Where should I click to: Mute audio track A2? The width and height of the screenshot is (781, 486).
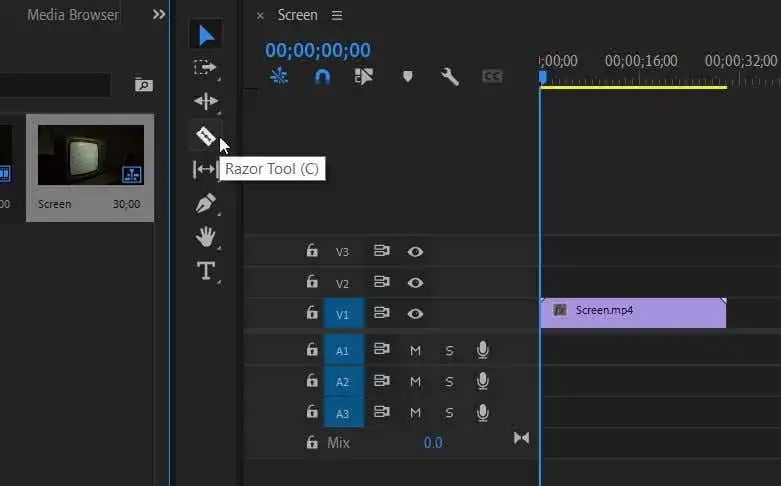pyautogui.click(x=415, y=382)
